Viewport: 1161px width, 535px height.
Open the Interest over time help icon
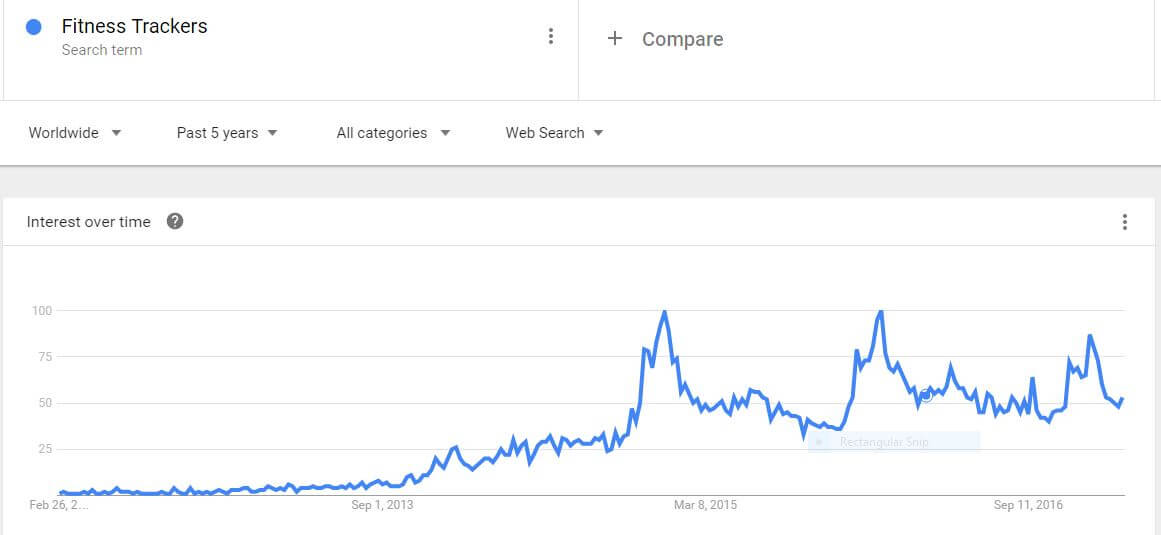point(175,222)
